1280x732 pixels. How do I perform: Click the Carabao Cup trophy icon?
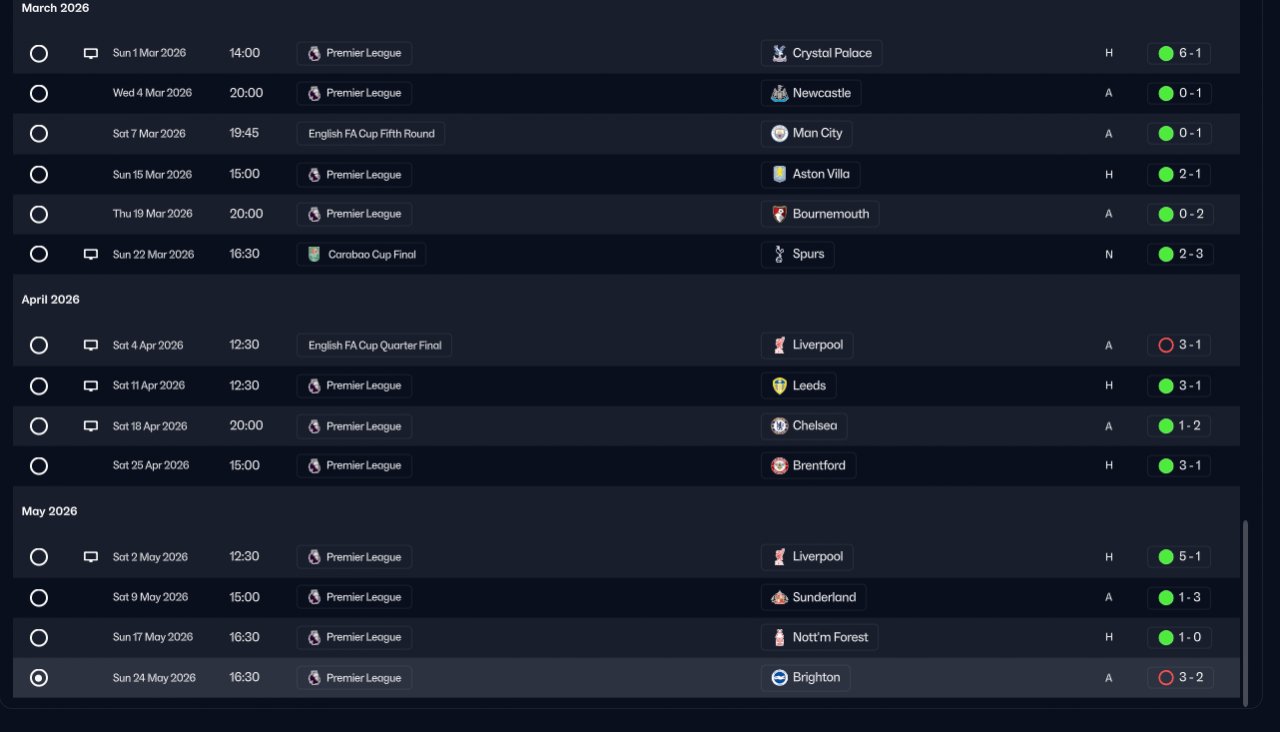[x=314, y=254]
